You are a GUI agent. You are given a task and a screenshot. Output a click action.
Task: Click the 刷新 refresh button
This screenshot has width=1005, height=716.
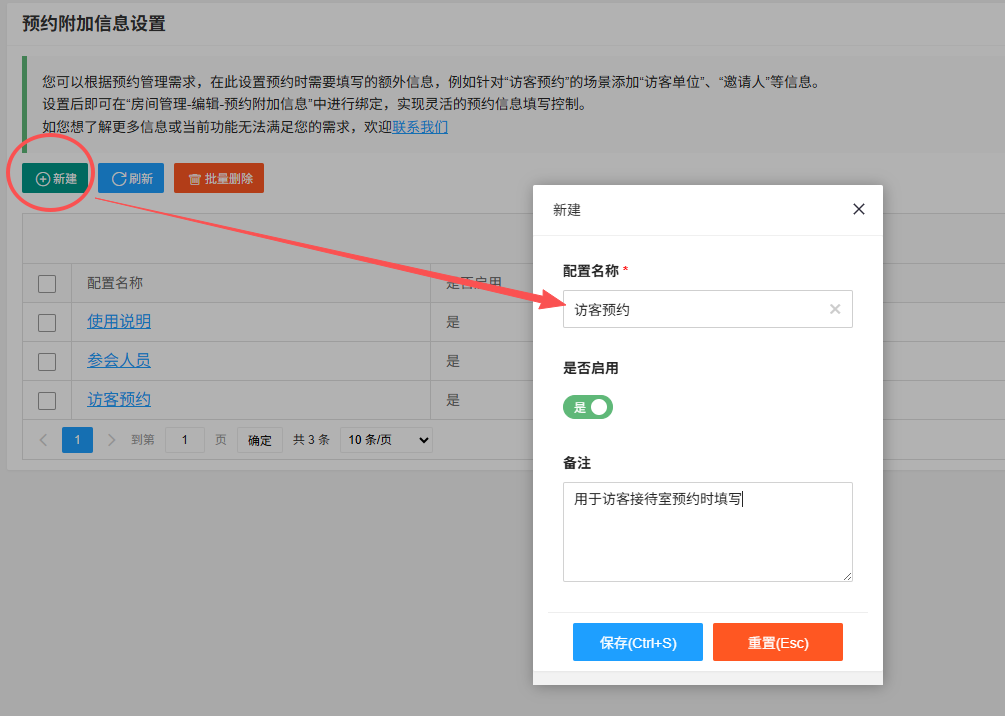coord(131,179)
